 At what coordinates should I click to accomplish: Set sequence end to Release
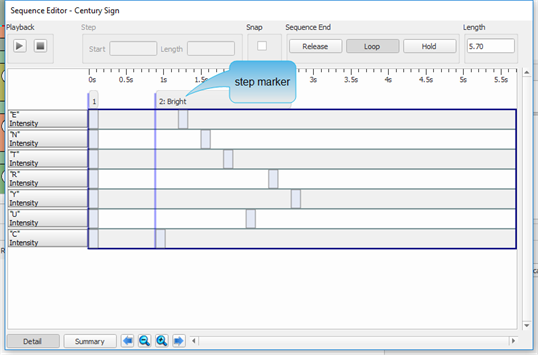pyautogui.click(x=315, y=46)
